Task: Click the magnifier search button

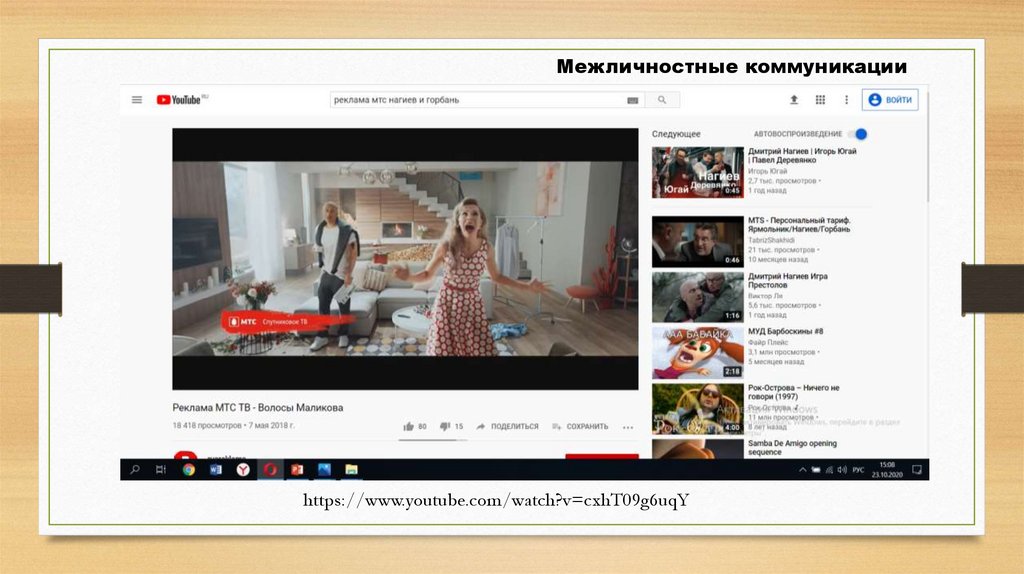Action: [662, 100]
